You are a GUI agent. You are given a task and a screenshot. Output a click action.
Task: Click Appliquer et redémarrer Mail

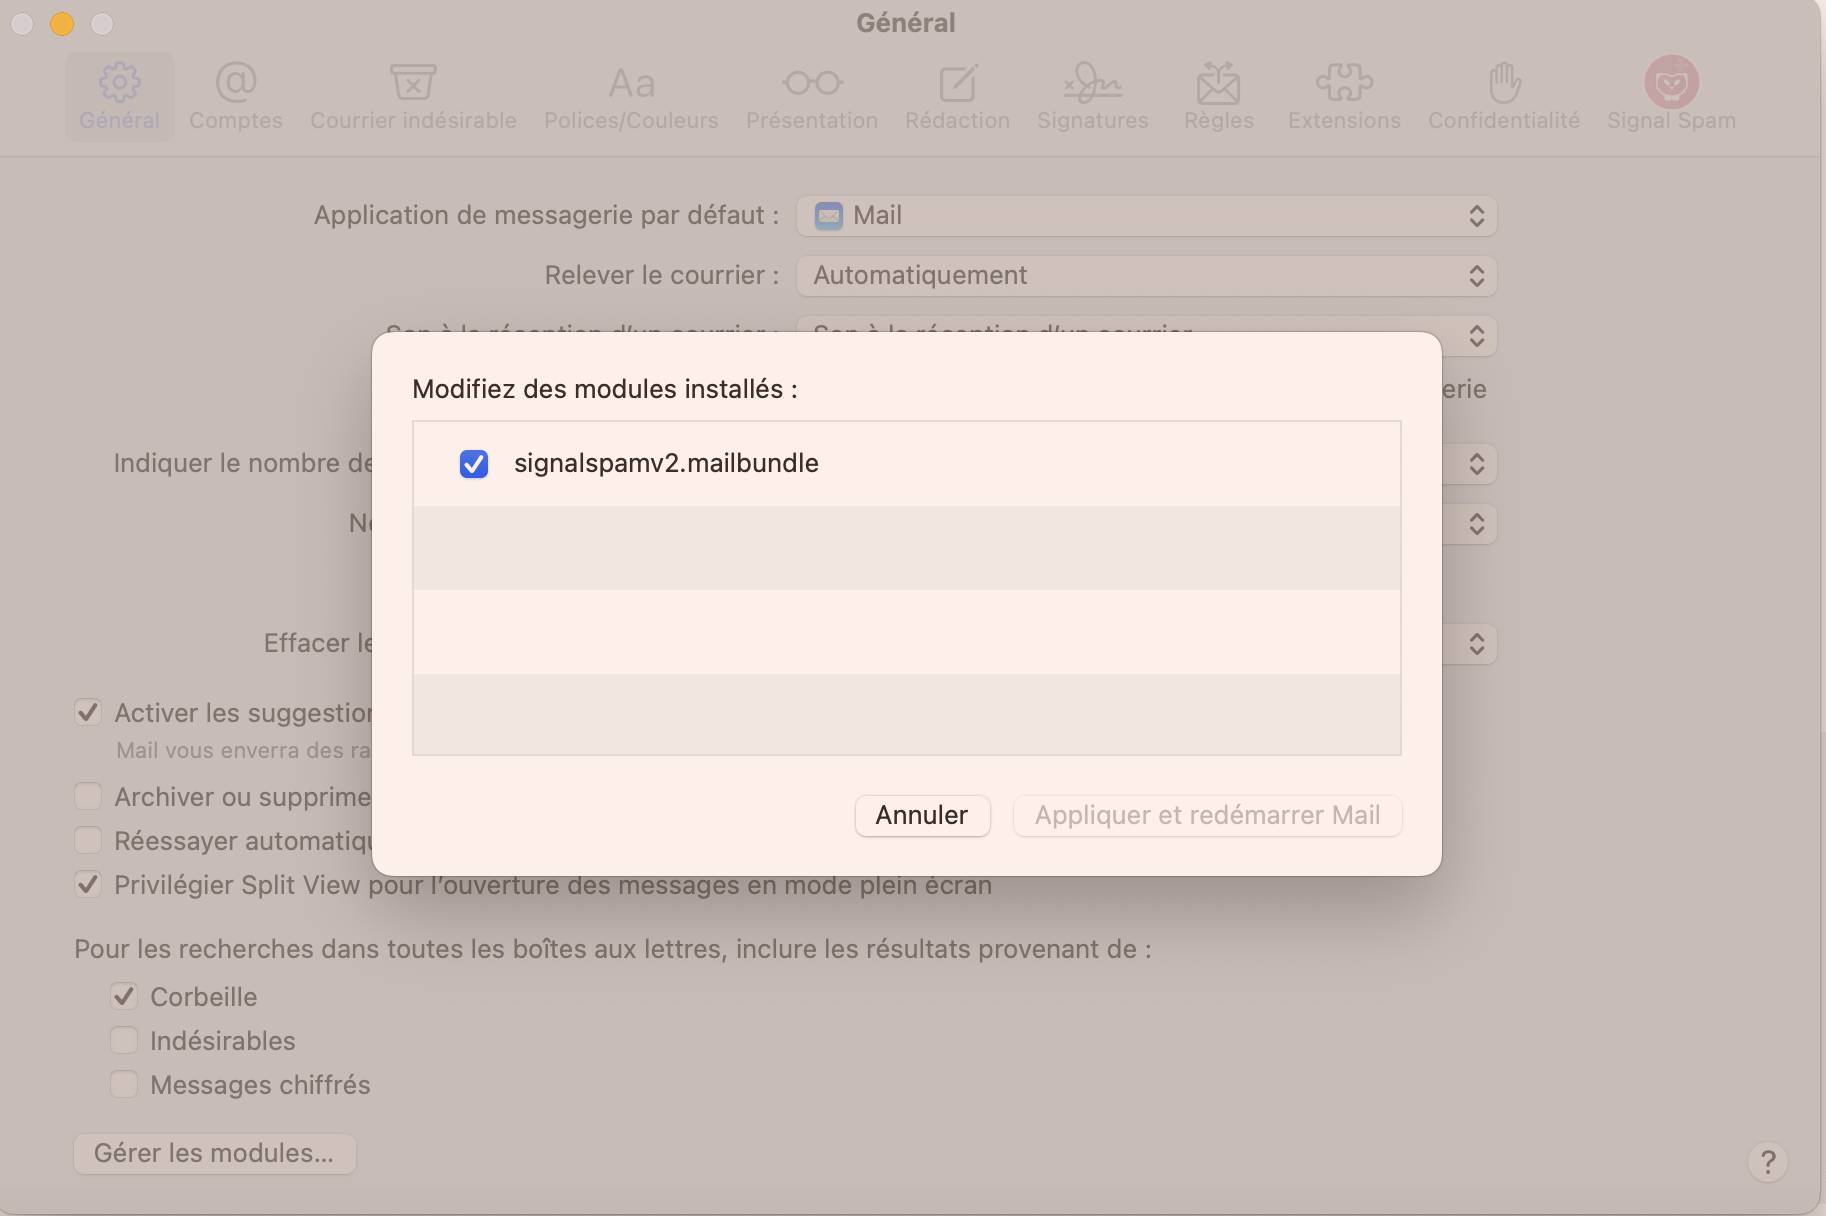pos(1207,815)
